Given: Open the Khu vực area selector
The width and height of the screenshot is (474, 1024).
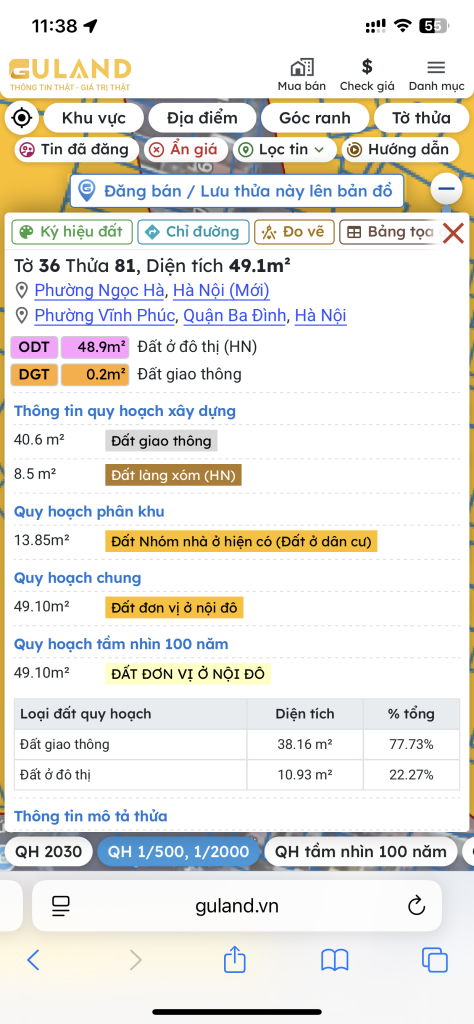Looking at the screenshot, I should [93, 118].
